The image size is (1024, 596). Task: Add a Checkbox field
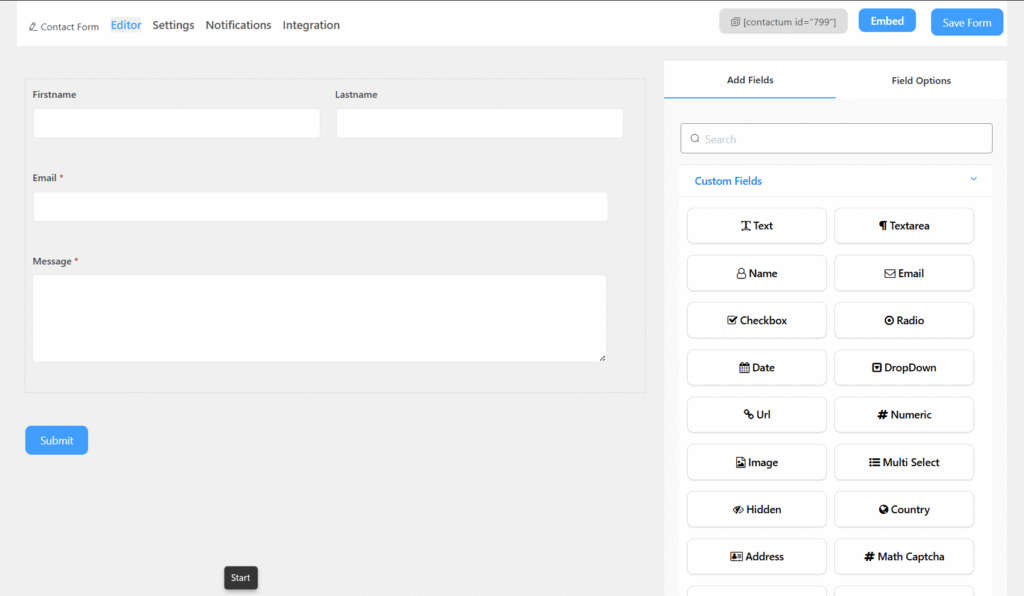(756, 320)
